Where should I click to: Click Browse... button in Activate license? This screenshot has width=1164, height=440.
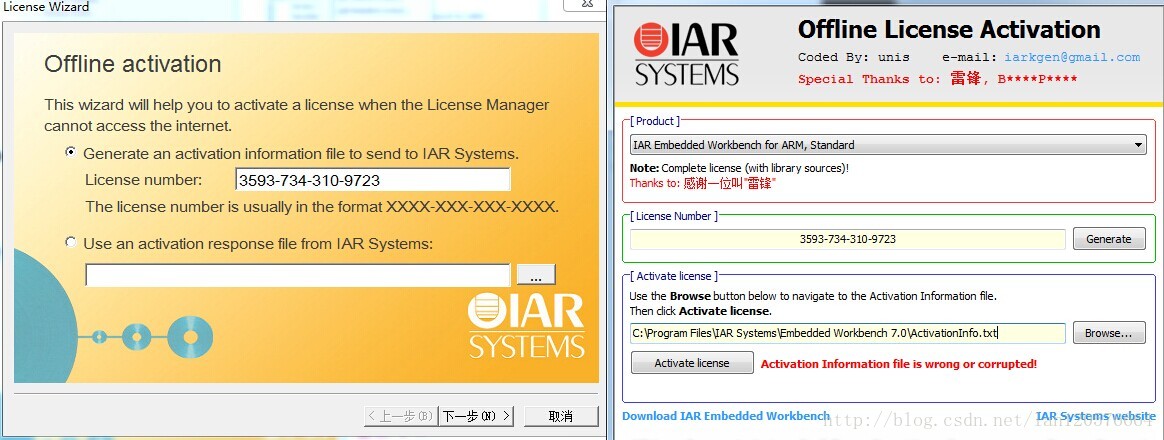pyautogui.click(x=1108, y=333)
